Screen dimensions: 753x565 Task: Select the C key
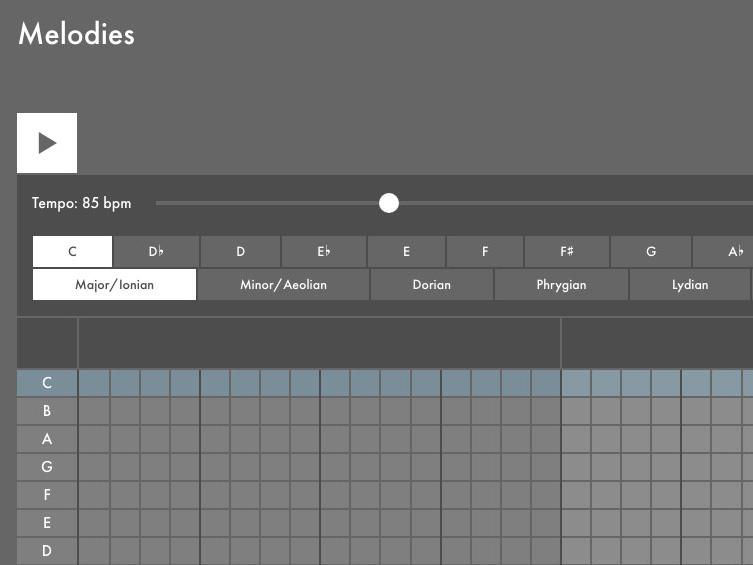point(72,252)
